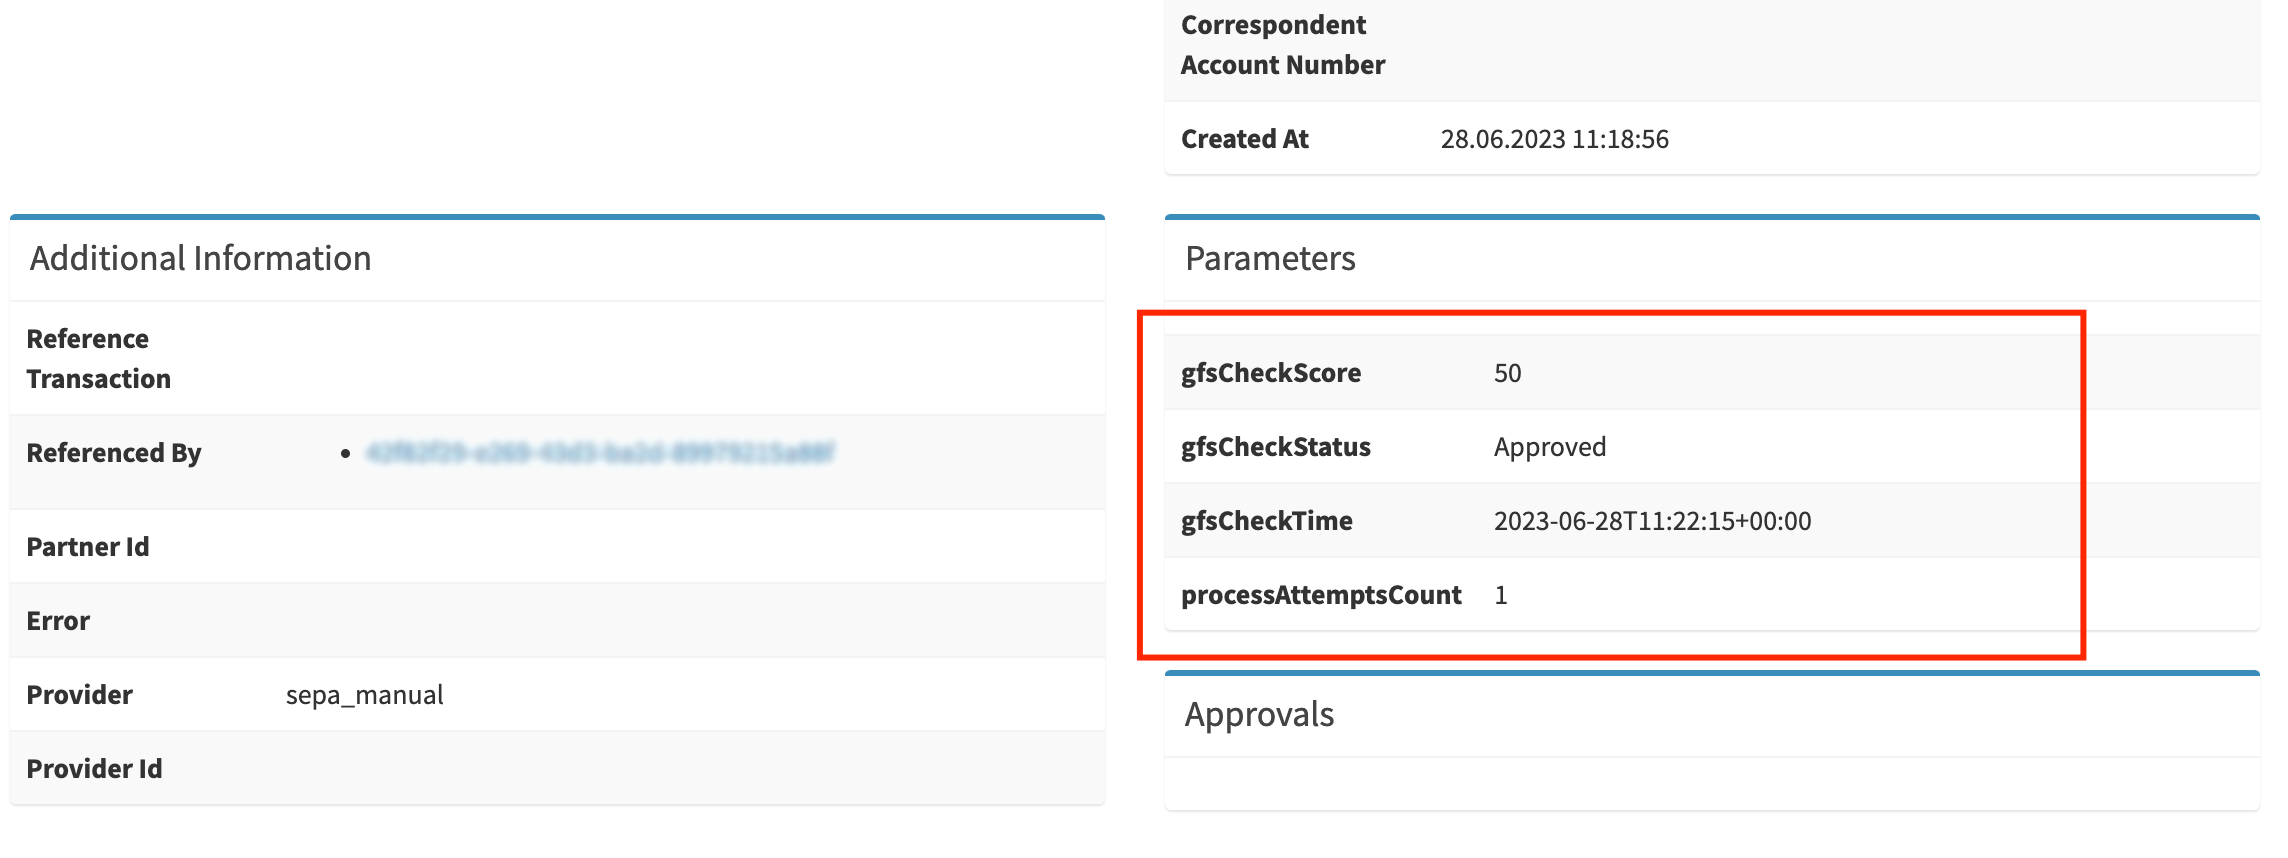Image resolution: width=2288 pixels, height=858 pixels.
Task: Select the gfsCheckTime timestamp value
Action: point(1652,521)
